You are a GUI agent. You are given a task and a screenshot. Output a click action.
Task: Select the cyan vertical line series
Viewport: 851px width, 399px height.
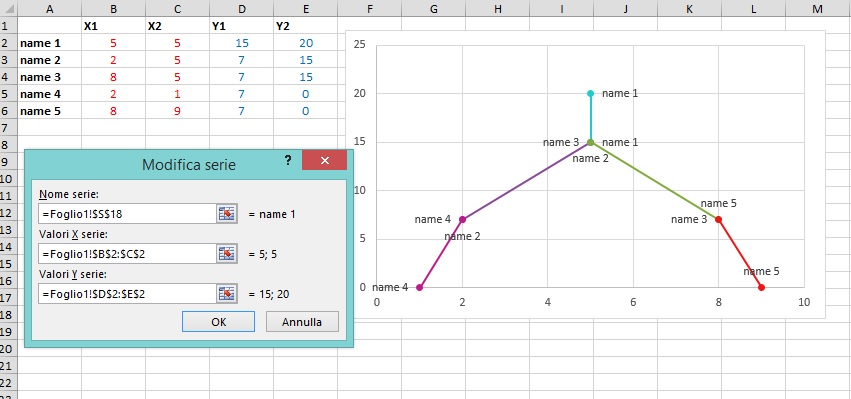tap(590, 118)
